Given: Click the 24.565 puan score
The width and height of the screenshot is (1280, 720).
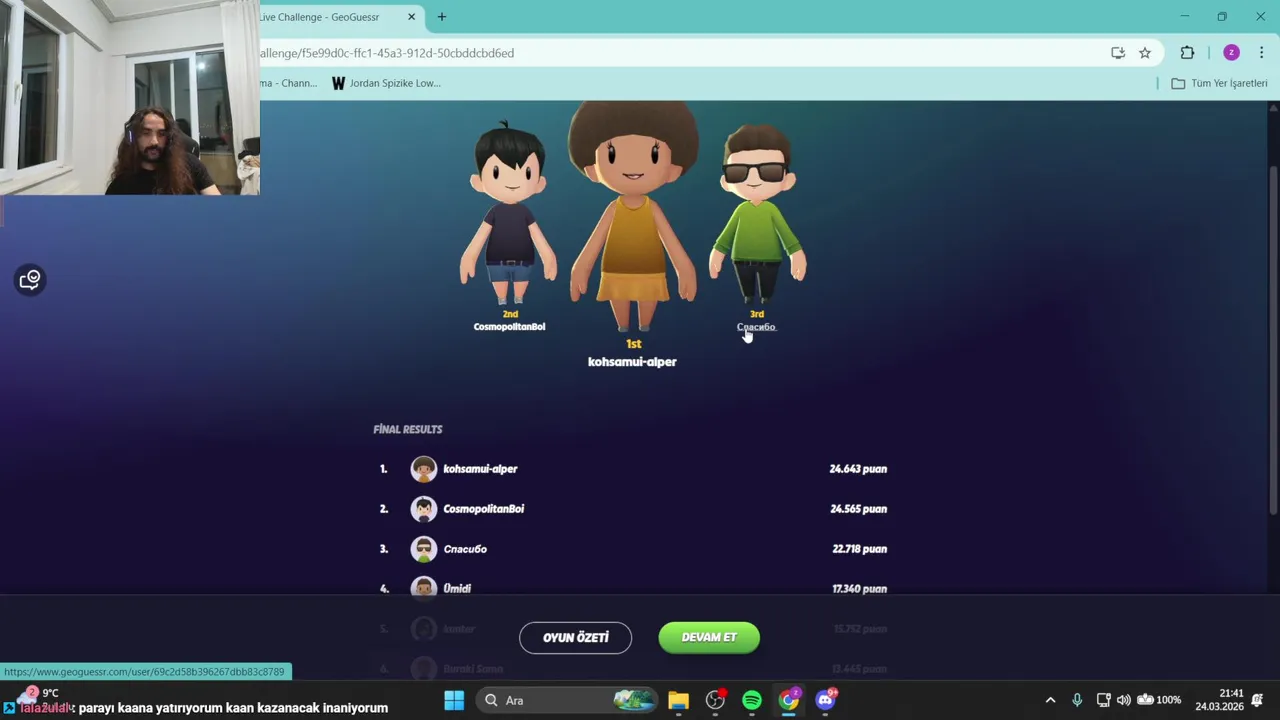Looking at the screenshot, I should tap(858, 509).
